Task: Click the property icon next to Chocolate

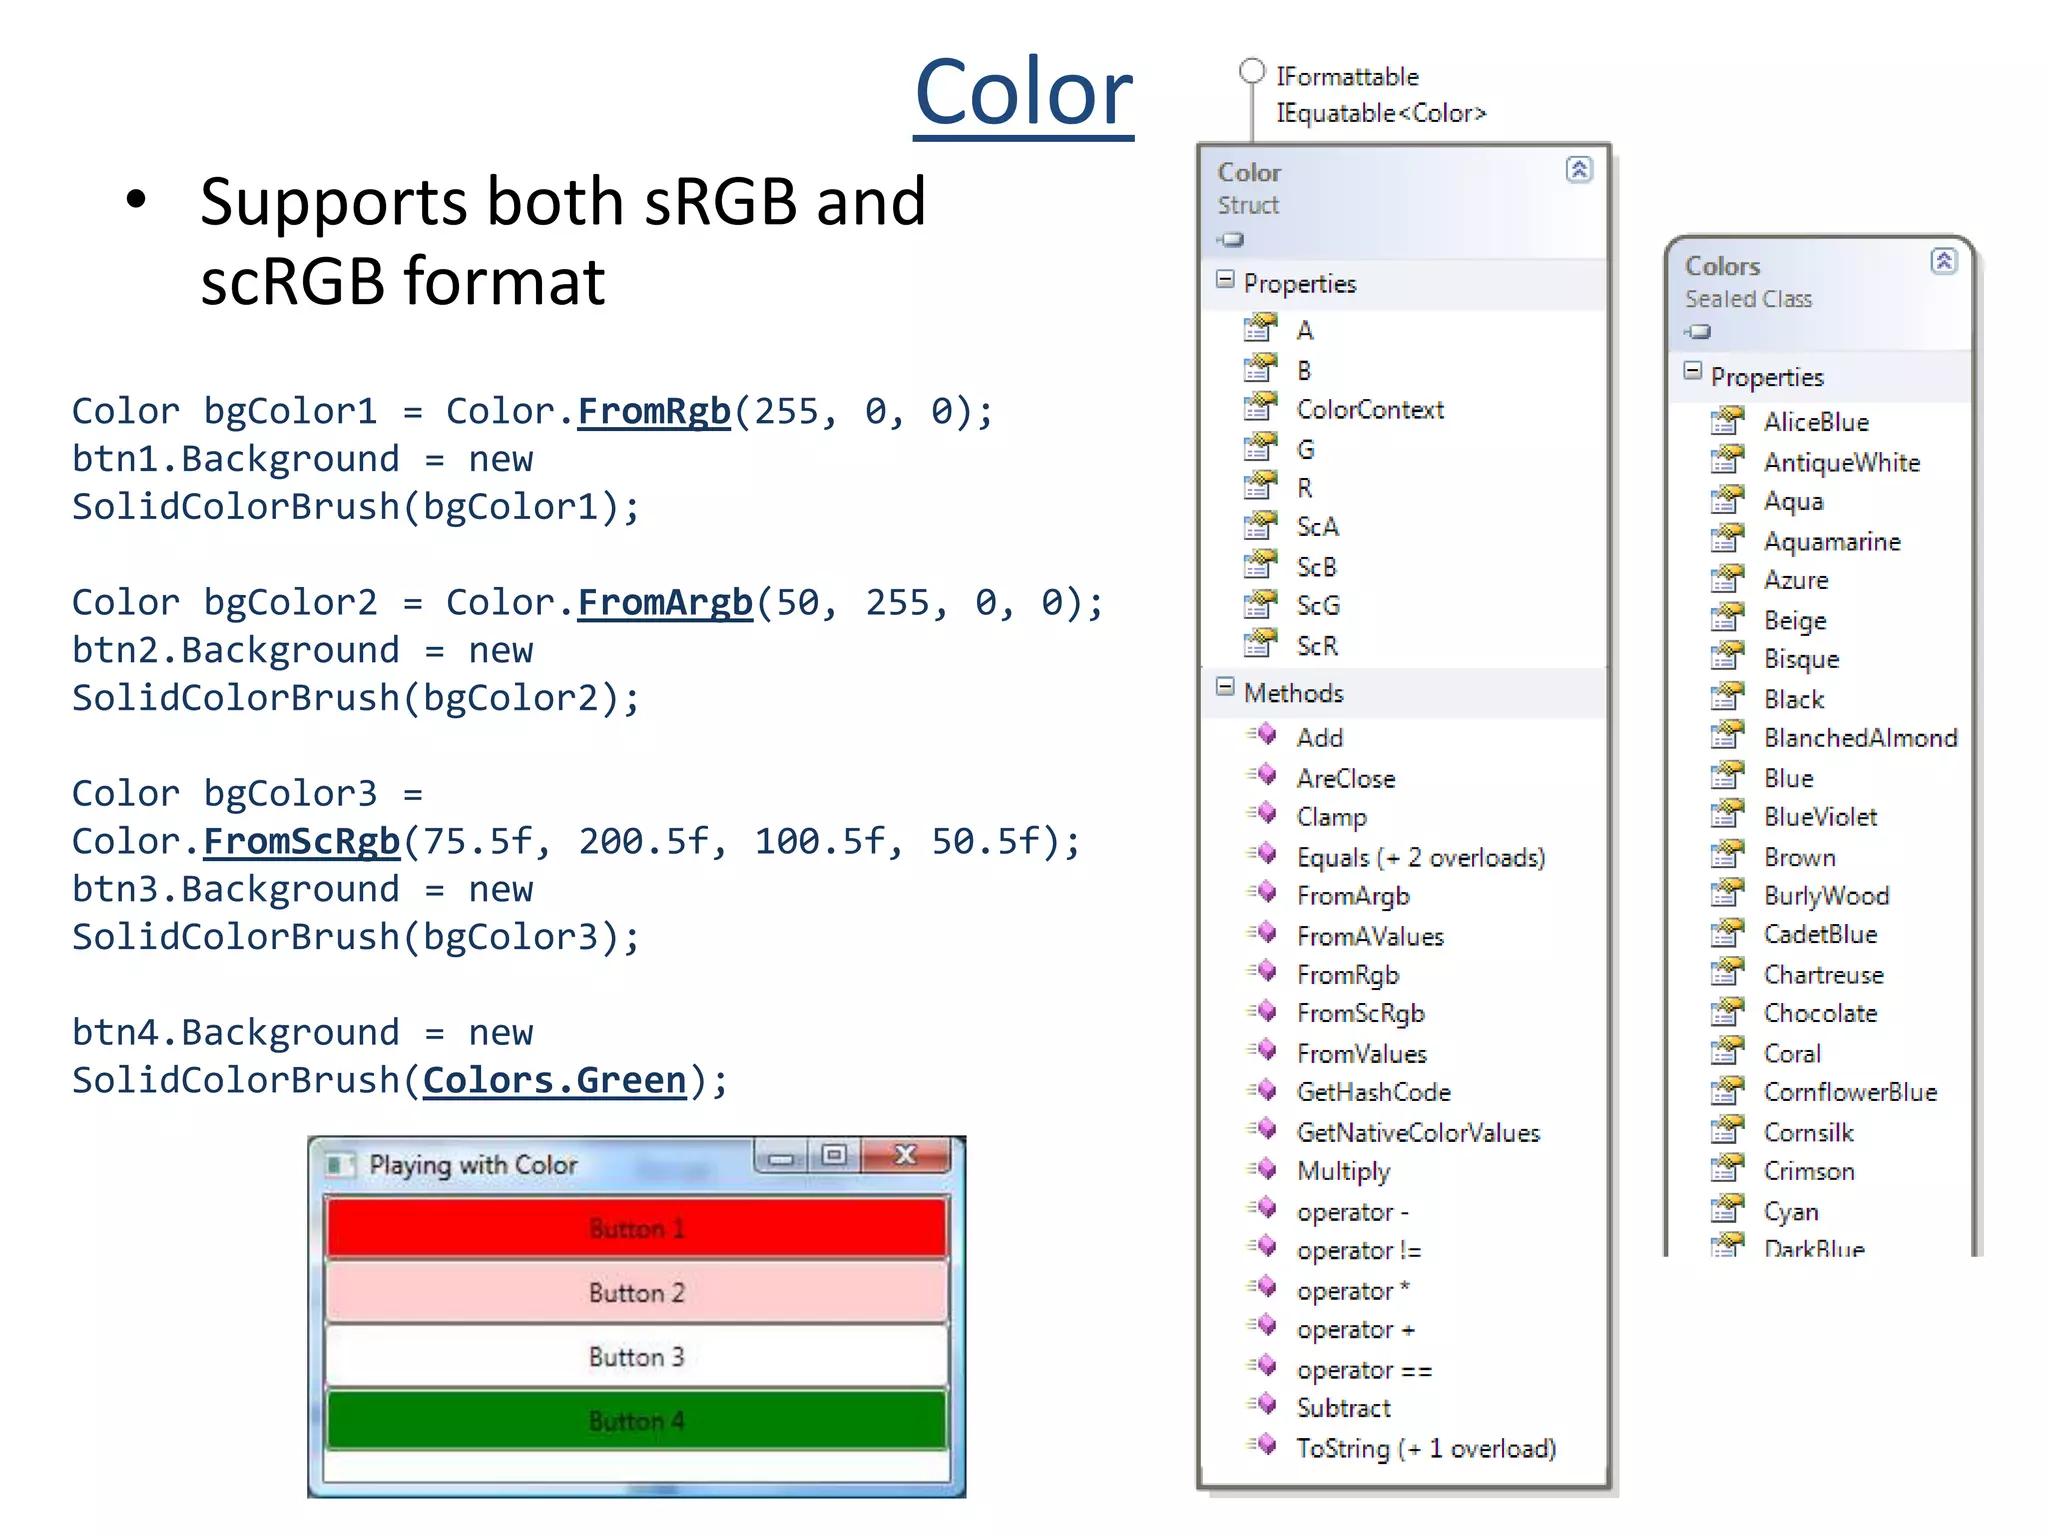Action: click(x=1727, y=1011)
